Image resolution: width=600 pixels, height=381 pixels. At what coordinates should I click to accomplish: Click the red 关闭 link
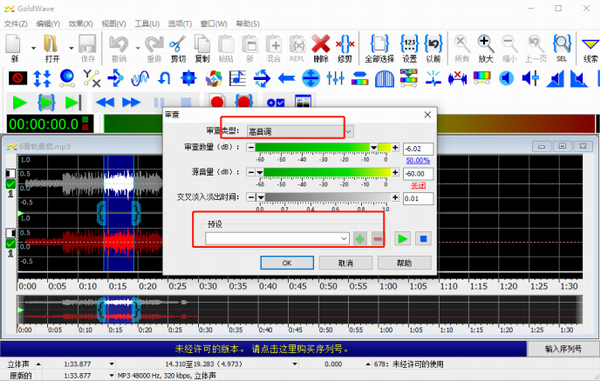418,186
